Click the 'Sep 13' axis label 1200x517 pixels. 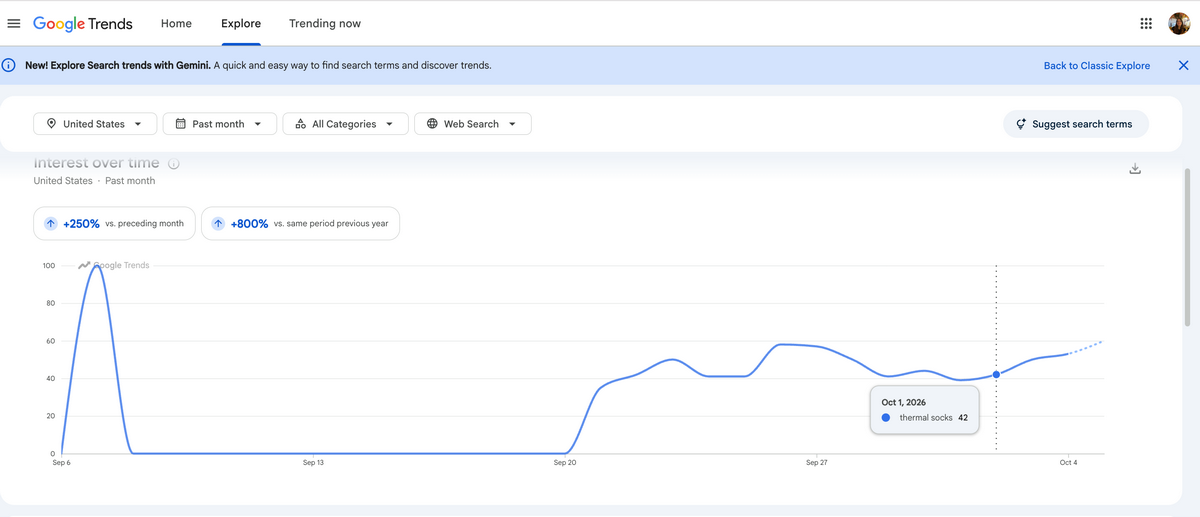click(x=313, y=463)
